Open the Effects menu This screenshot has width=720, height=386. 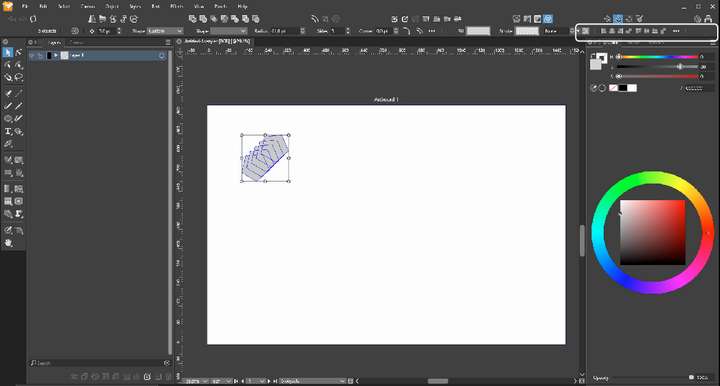(x=176, y=6)
